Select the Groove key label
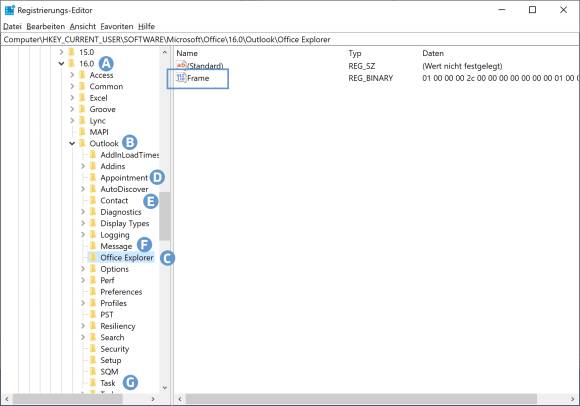The height and width of the screenshot is (406, 580). click(102, 109)
